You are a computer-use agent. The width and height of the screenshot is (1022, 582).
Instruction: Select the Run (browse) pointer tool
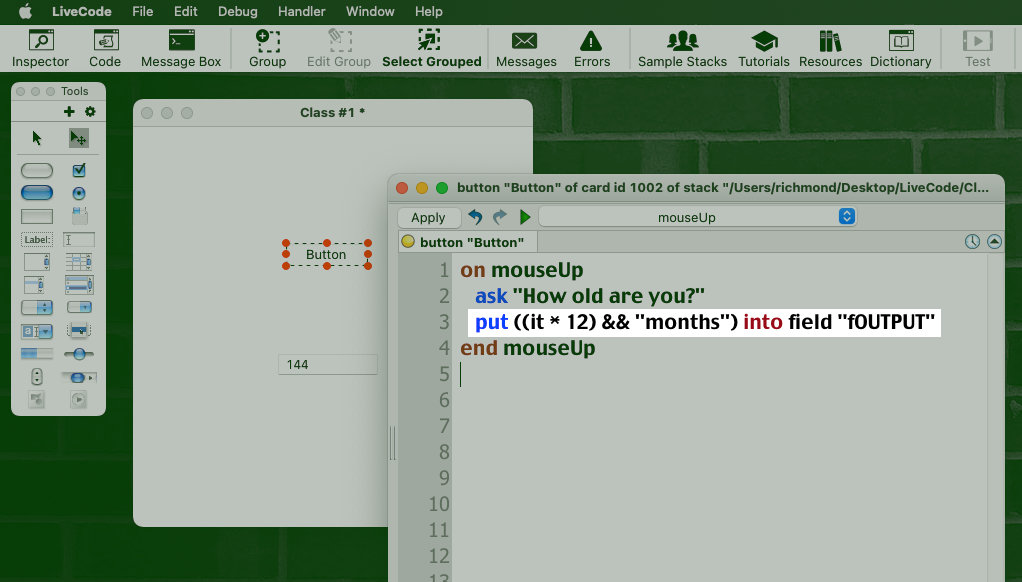click(37, 139)
